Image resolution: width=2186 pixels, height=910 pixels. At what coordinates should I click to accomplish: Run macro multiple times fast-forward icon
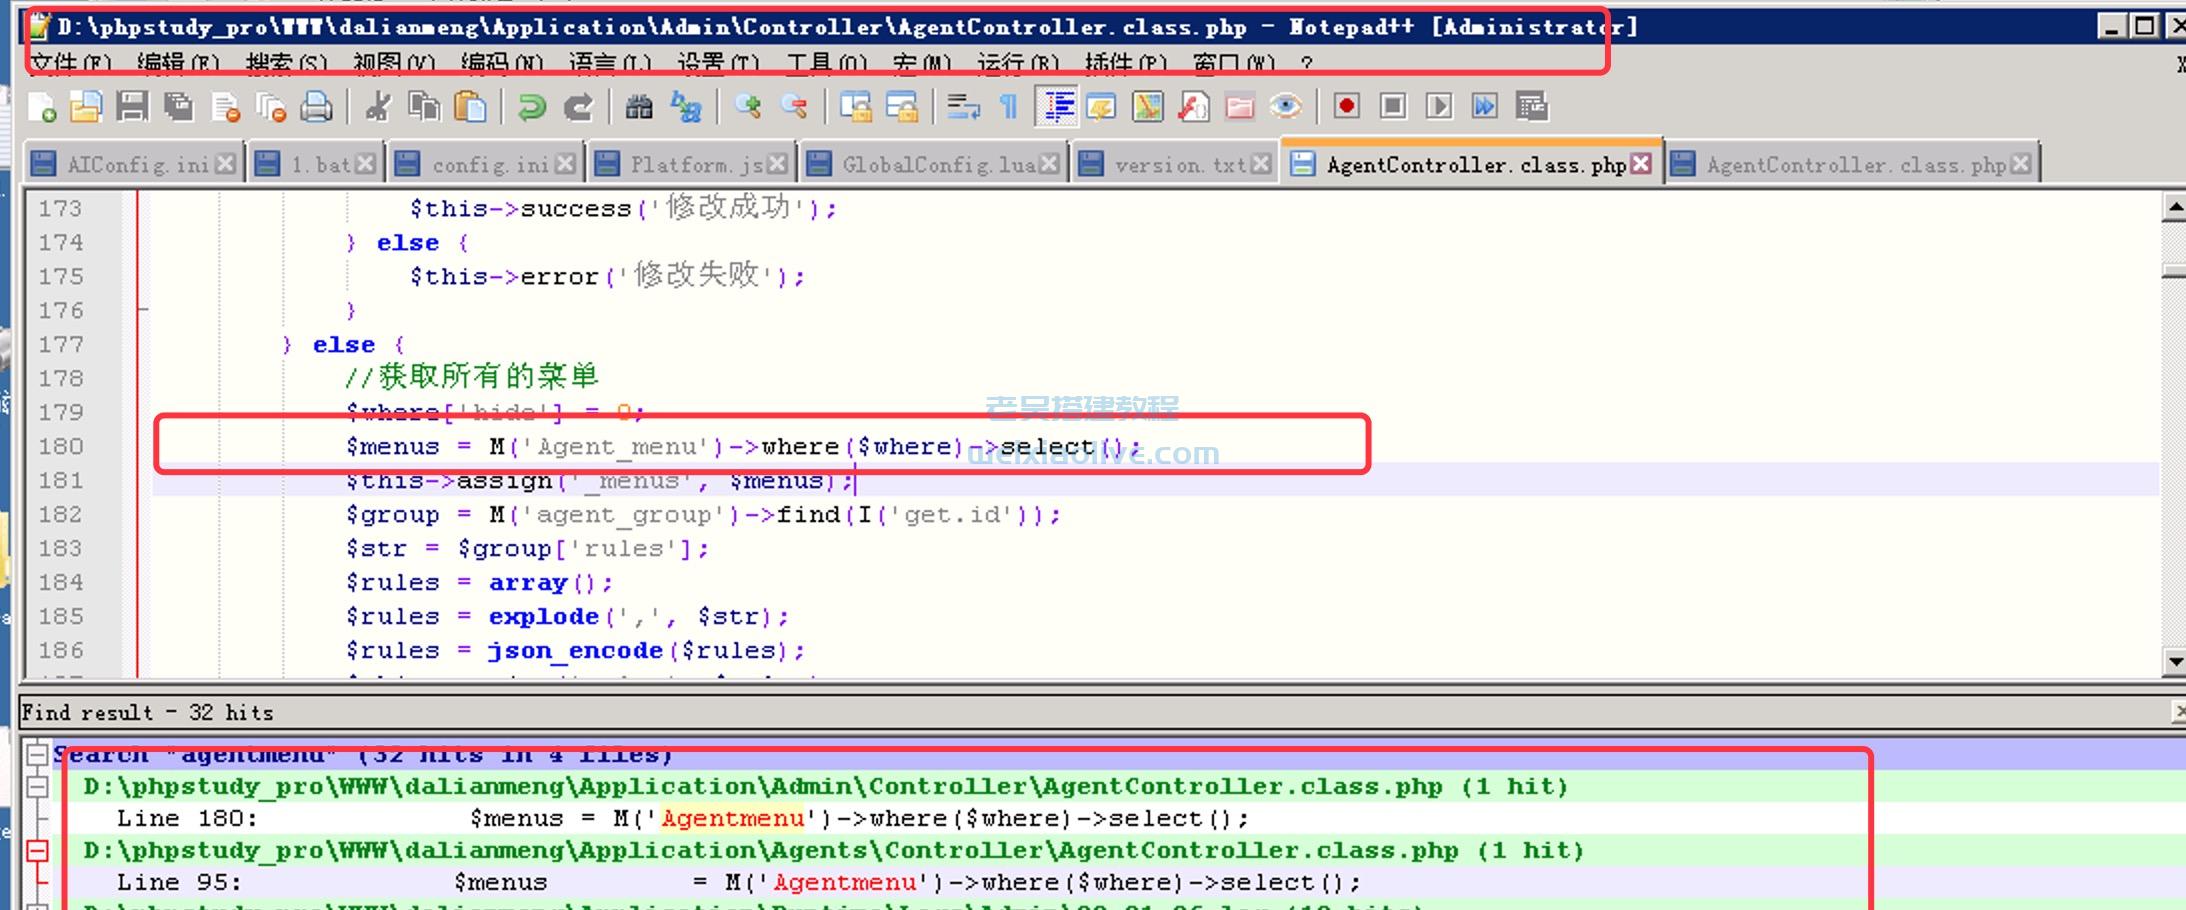[x=1485, y=106]
